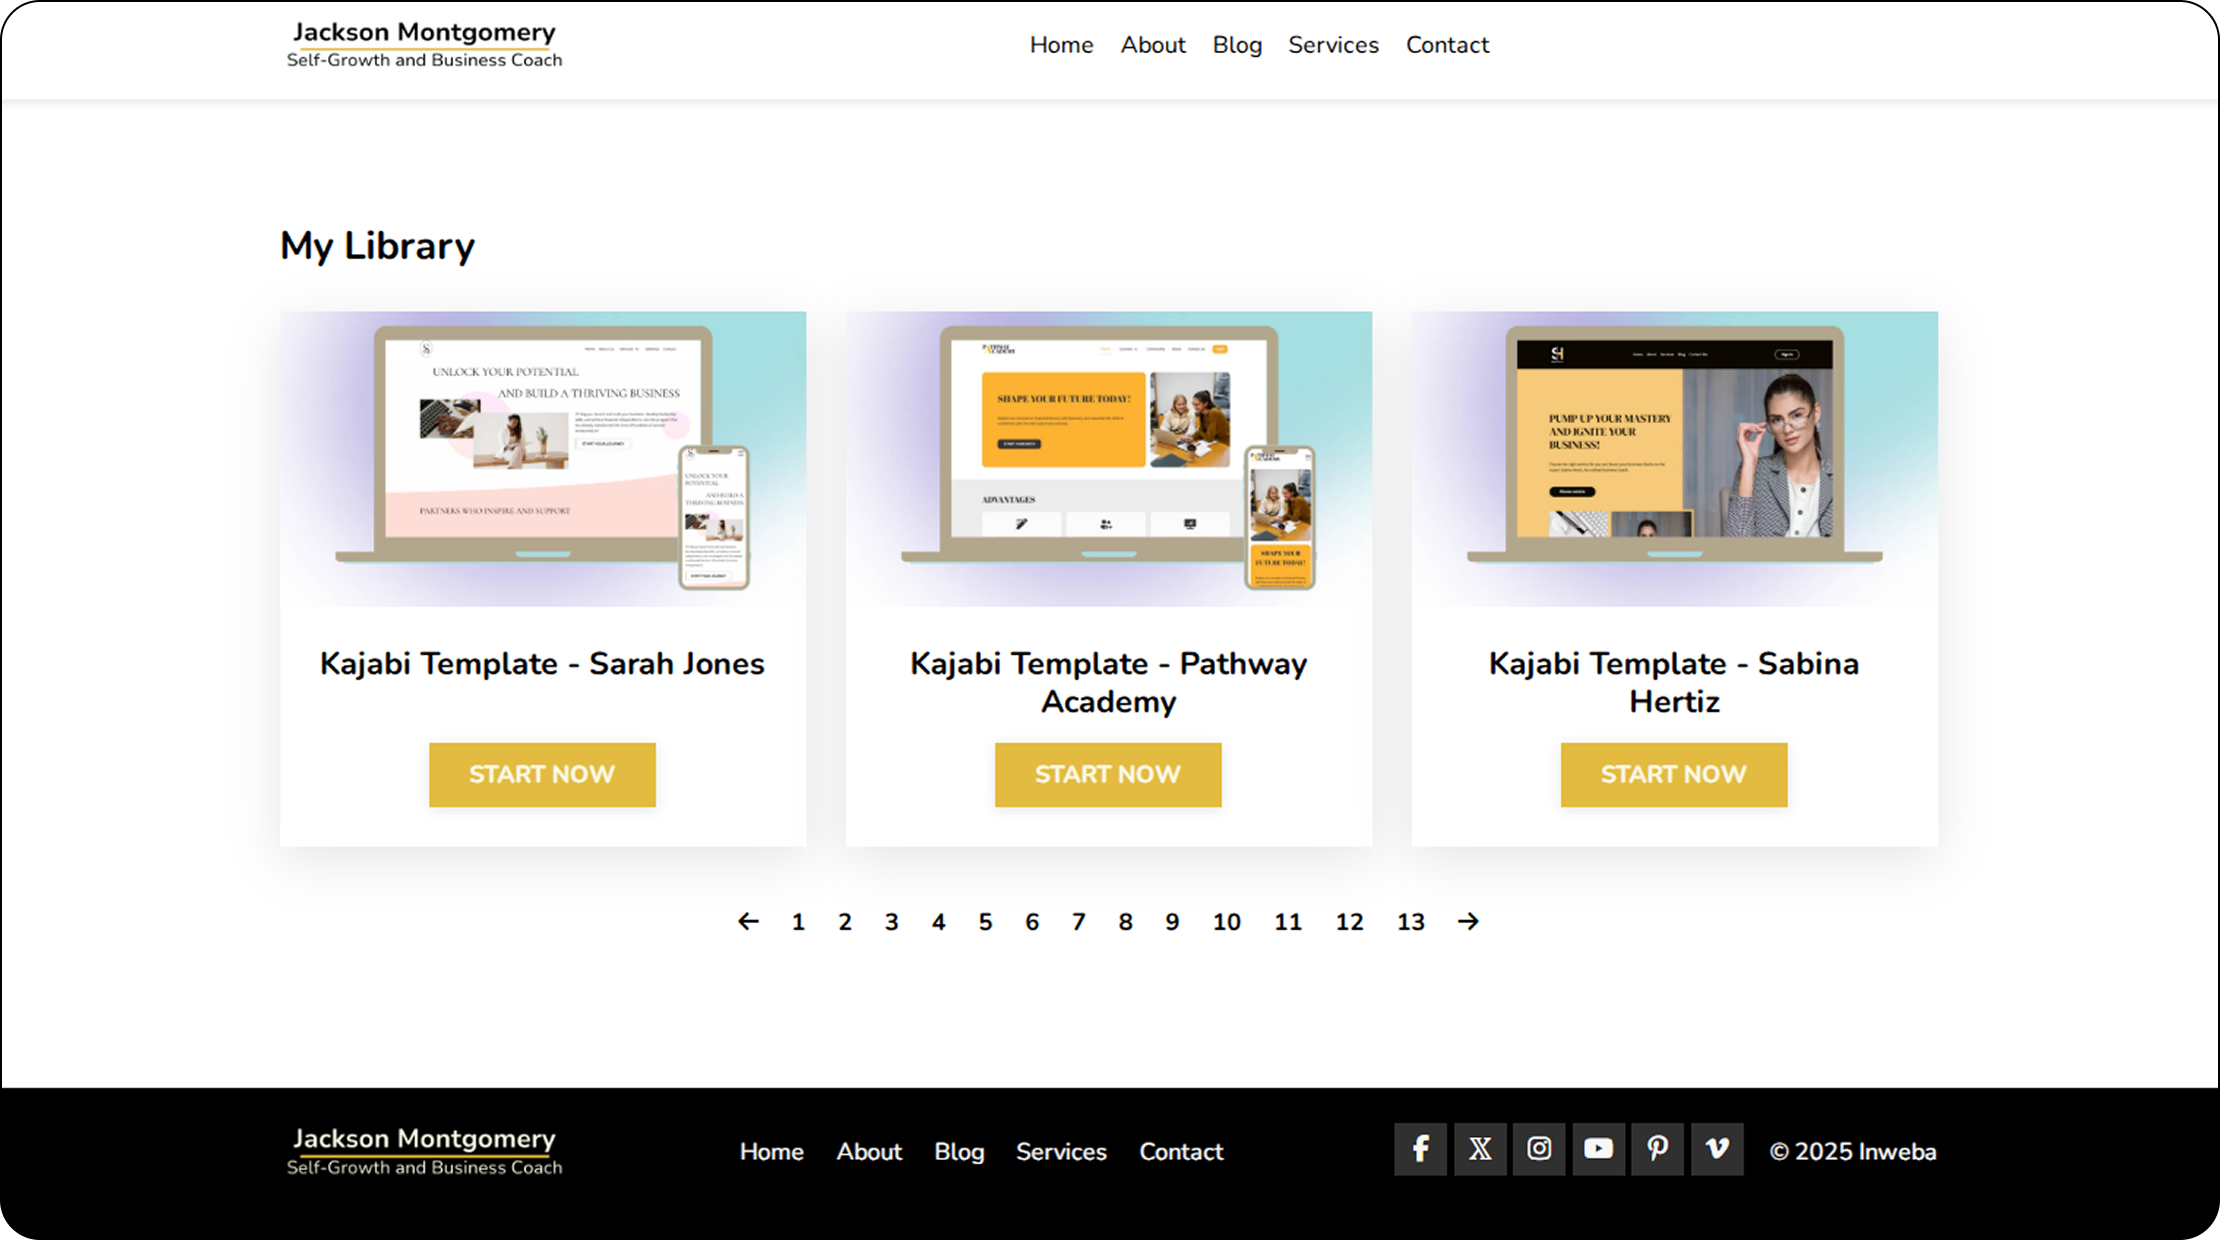Screen dimensions: 2220x1240
Task: Select Blog in the header menu
Action: (x=1237, y=45)
